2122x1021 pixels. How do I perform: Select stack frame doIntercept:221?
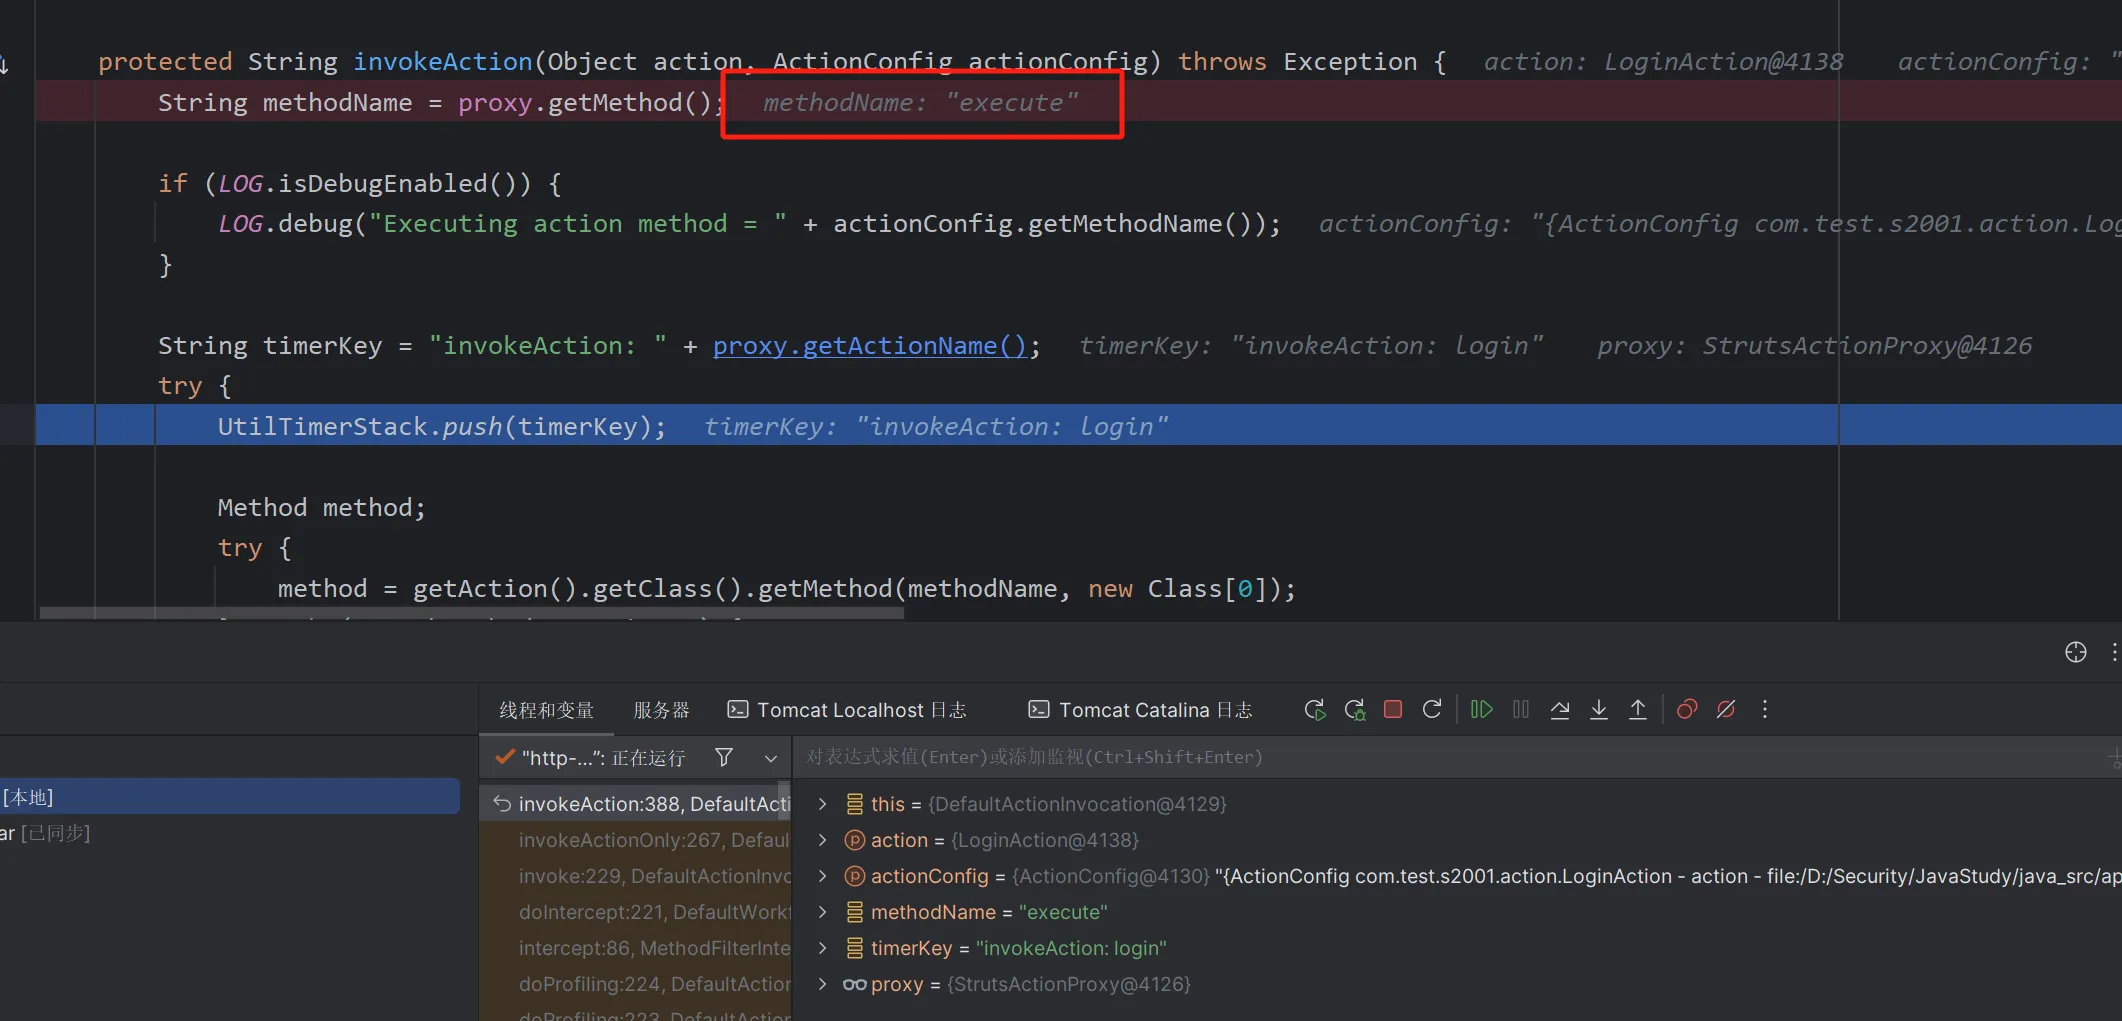pos(637,912)
